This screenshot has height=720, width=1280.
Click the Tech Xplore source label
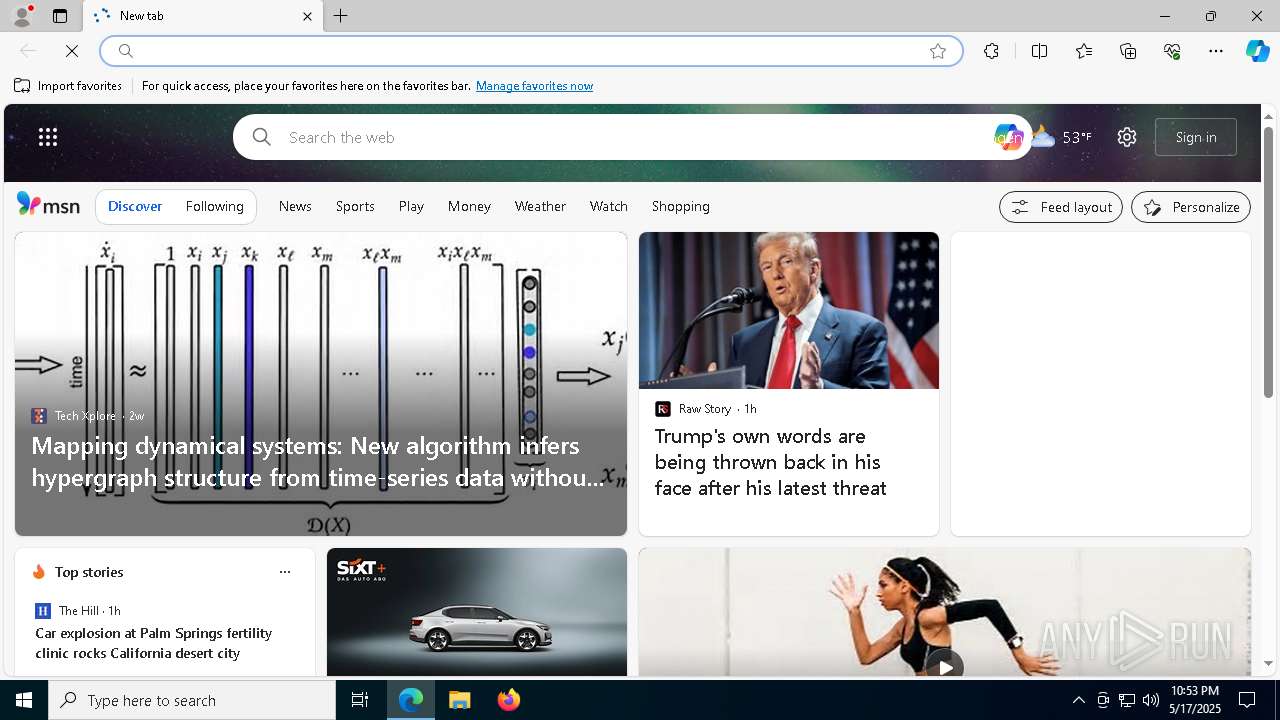(x=85, y=416)
